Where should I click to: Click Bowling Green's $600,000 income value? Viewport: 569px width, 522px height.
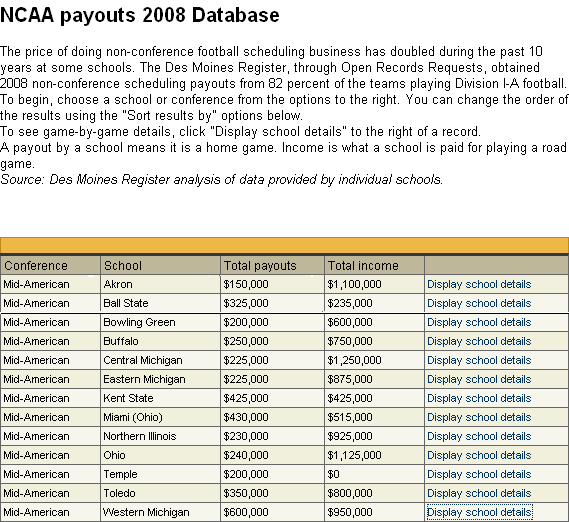tap(350, 322)
